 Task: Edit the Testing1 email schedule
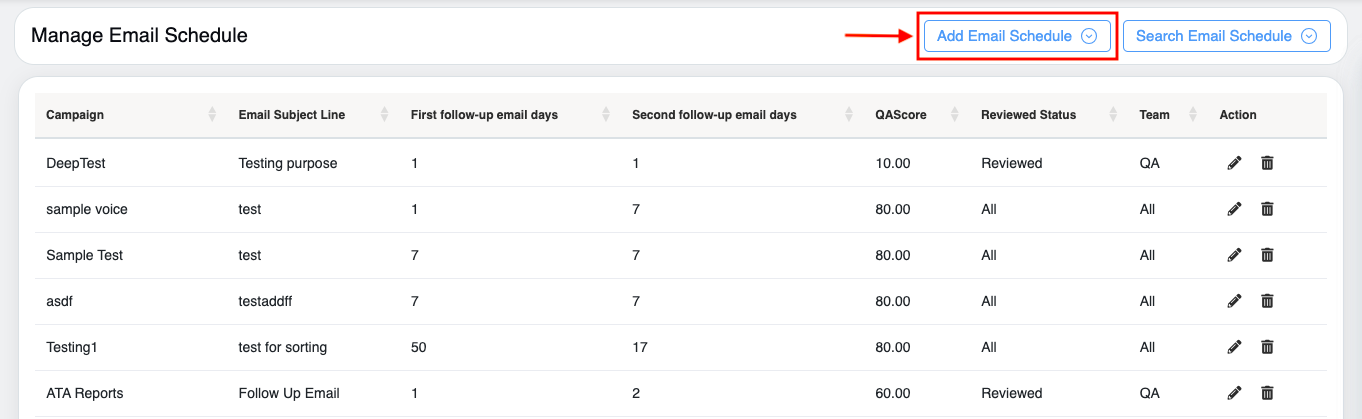[x=1234, y=347]
